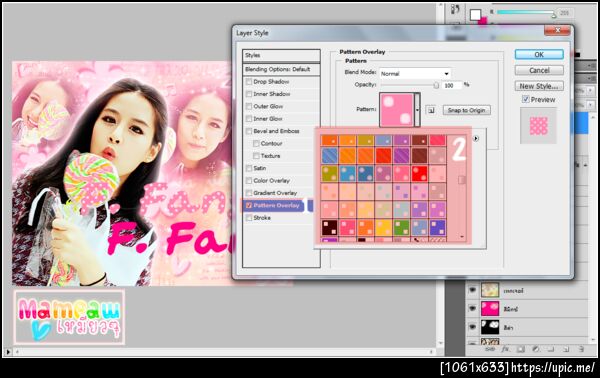Pick the black pattern with white squares
The width and height of the screenshot is (600, 378).
pos(329,228)
